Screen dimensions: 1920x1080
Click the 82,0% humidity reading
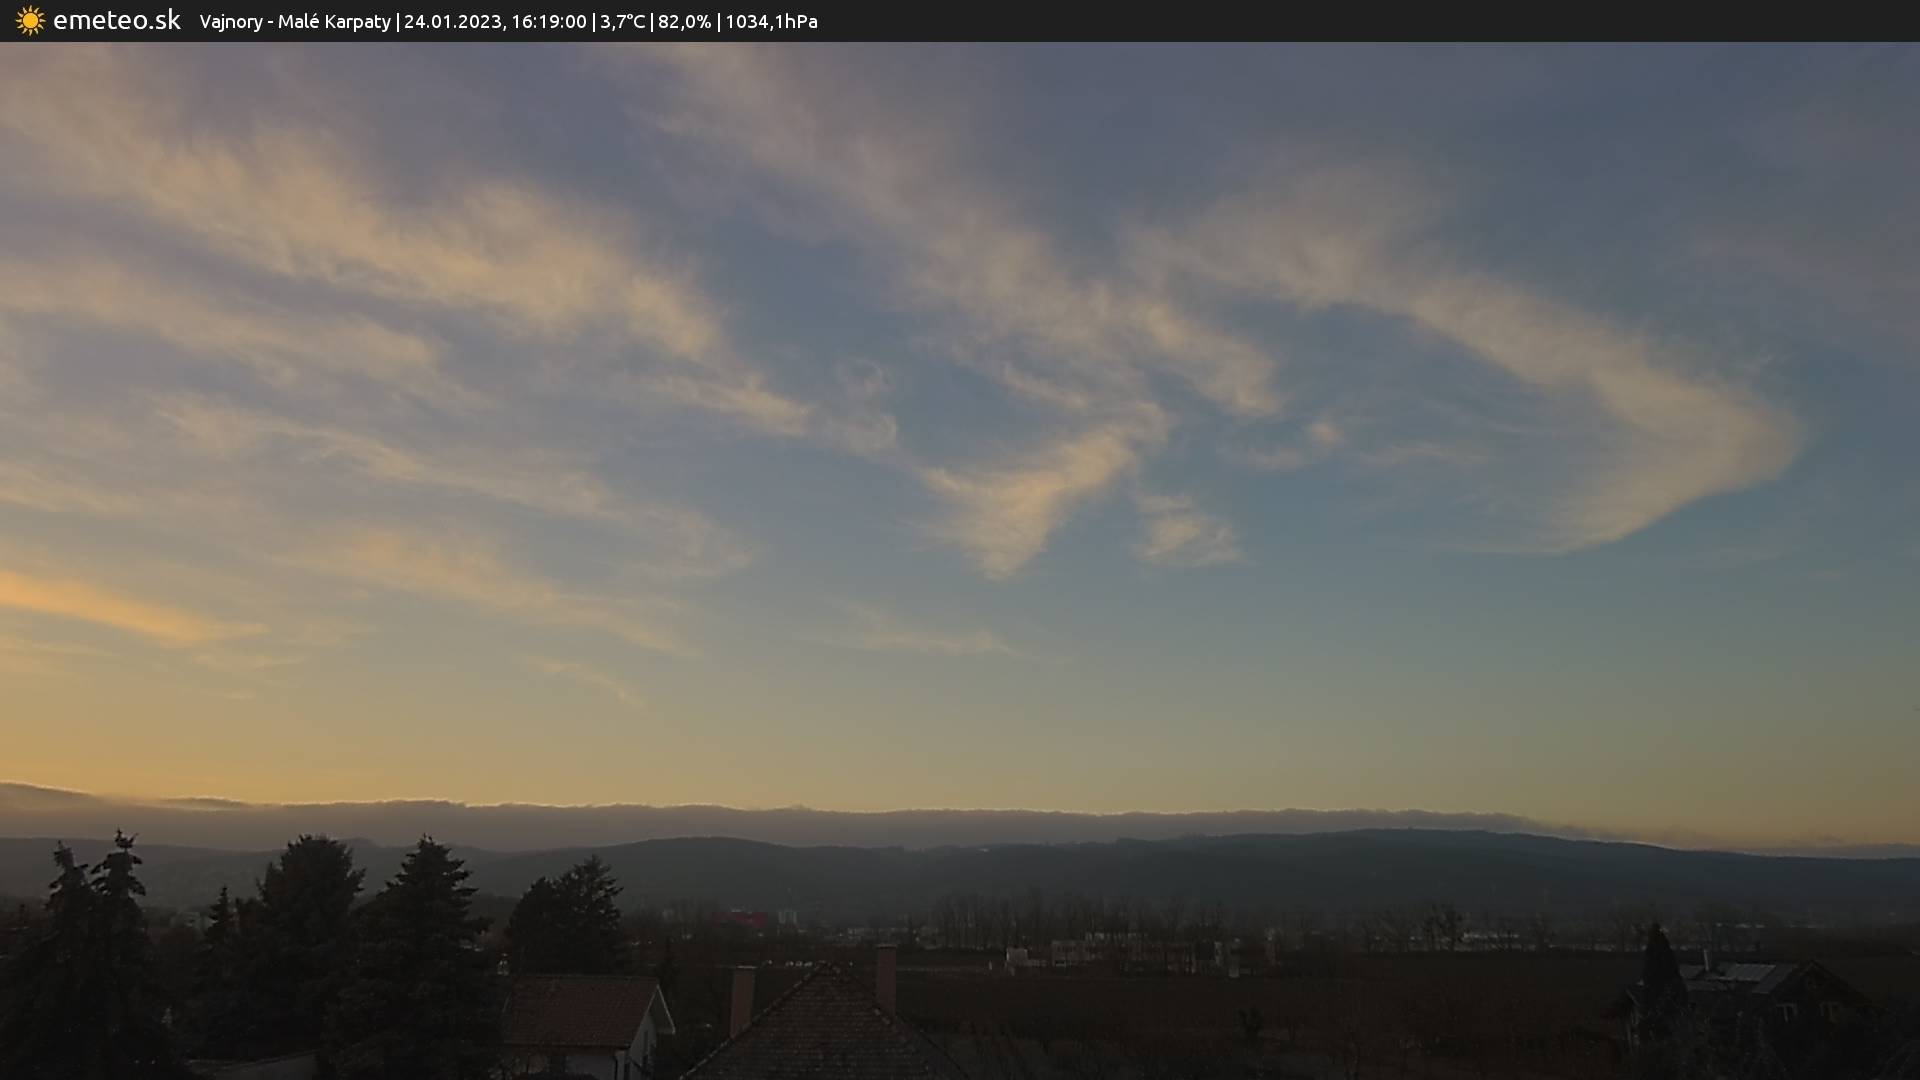[x=684, y=22]
